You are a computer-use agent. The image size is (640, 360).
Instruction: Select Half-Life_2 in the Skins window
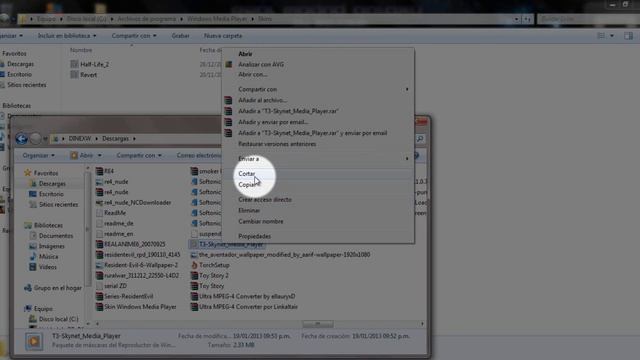click(90, 64)
